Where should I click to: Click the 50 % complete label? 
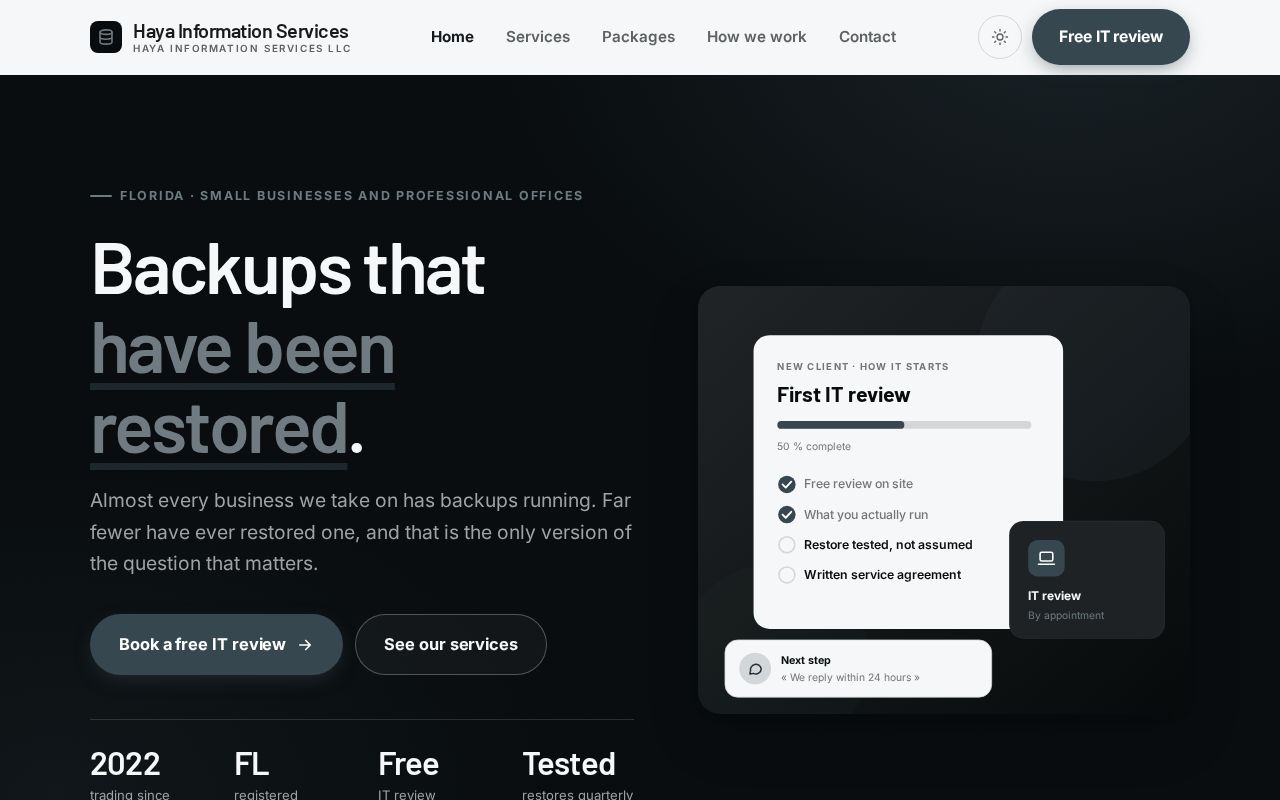pyautogui.click(x=814, y=447)
